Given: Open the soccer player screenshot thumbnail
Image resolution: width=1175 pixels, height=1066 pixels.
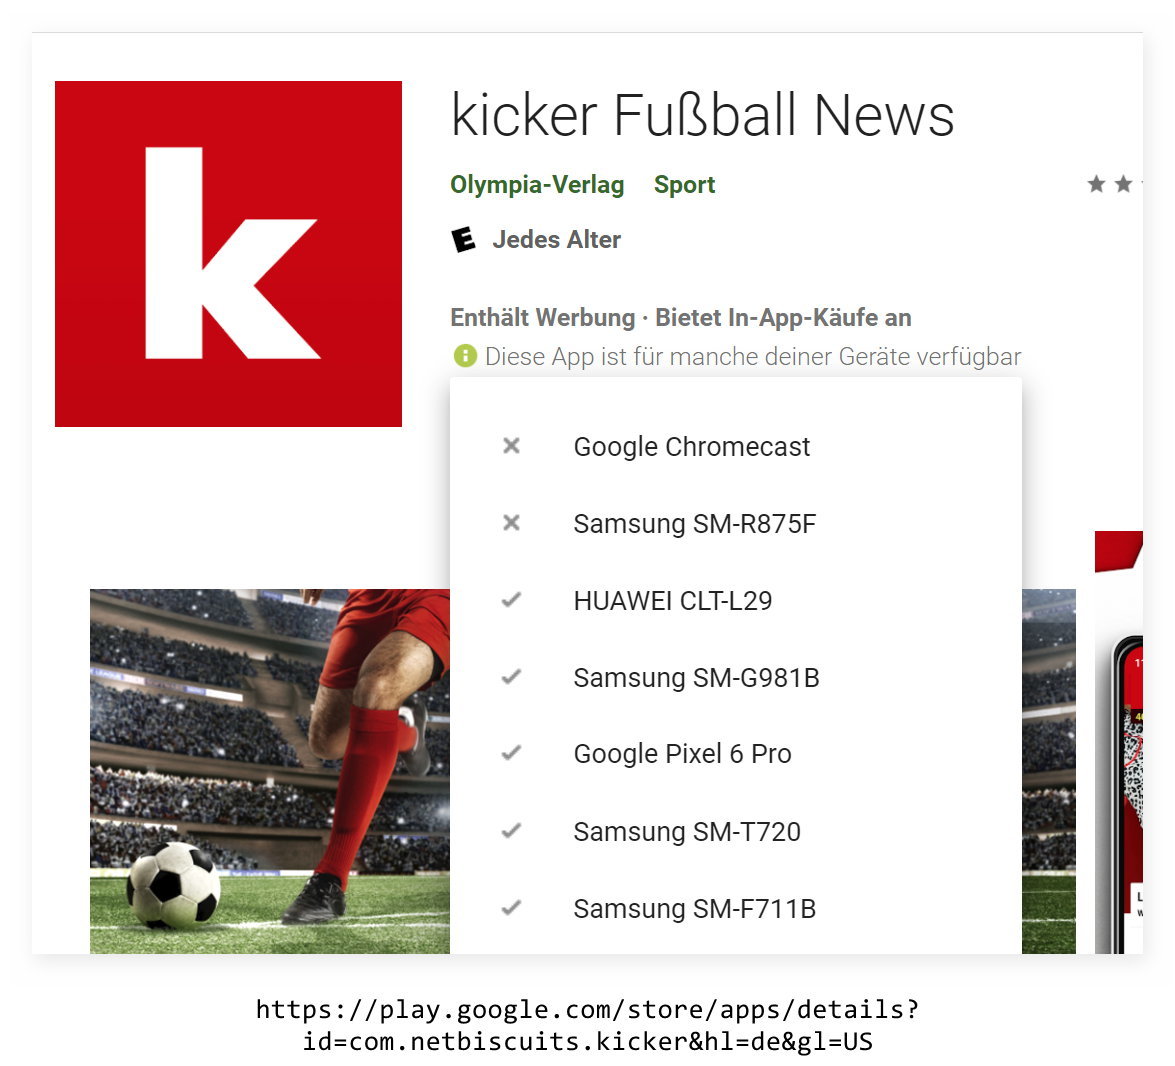Looking at the screenshot, I should pos(270,771).
